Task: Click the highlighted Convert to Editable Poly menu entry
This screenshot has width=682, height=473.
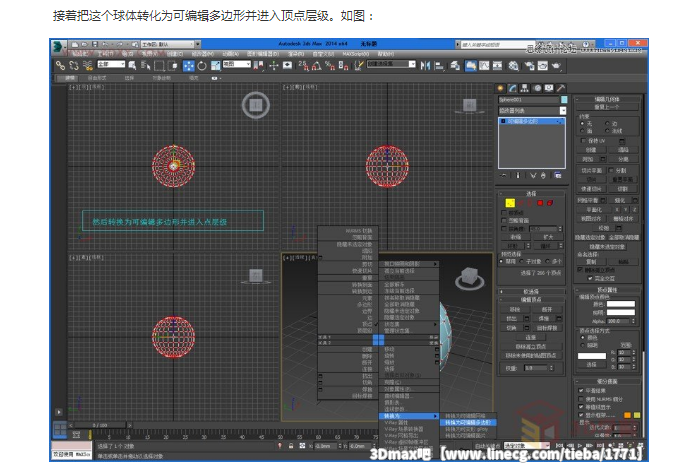Action: pos(468,422)
